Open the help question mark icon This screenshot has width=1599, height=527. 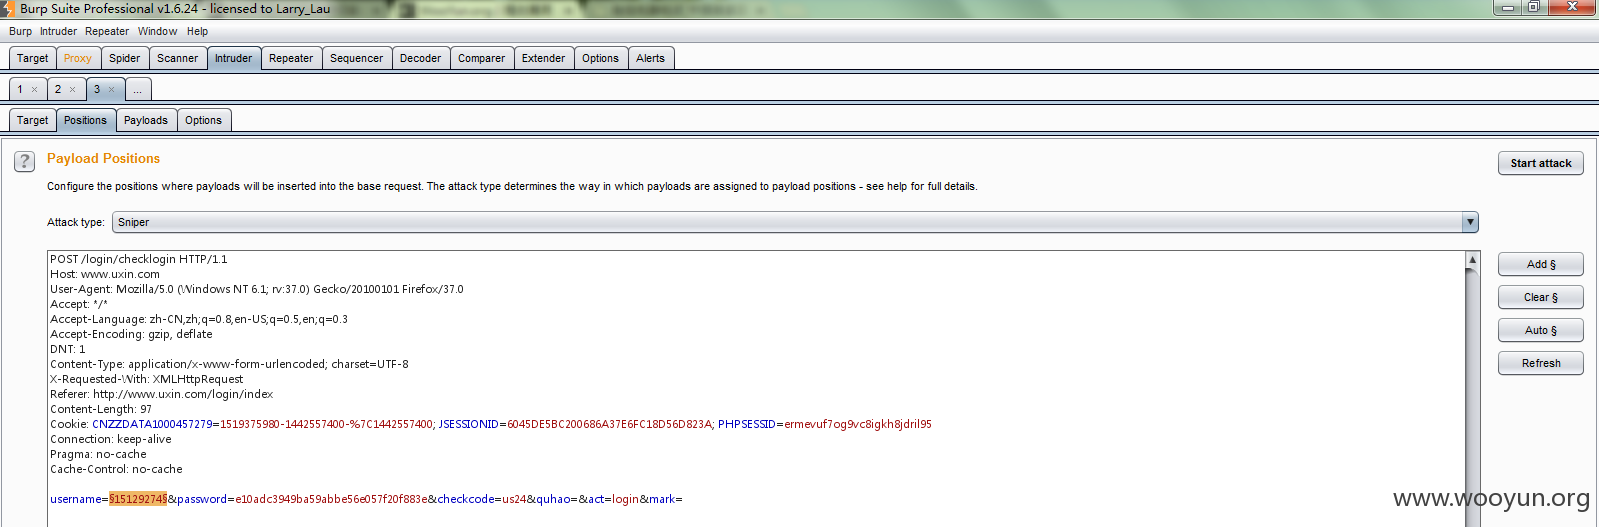tap(25, 161)
